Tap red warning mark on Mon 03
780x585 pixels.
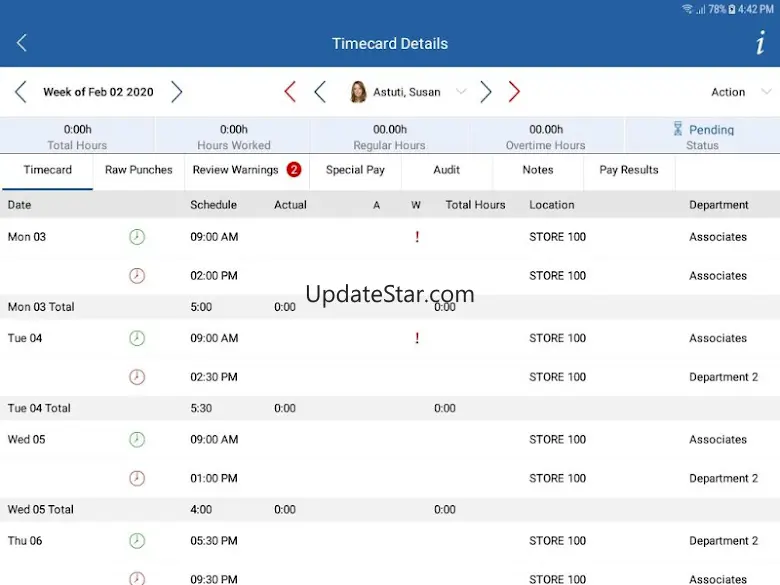click(416, 237)
